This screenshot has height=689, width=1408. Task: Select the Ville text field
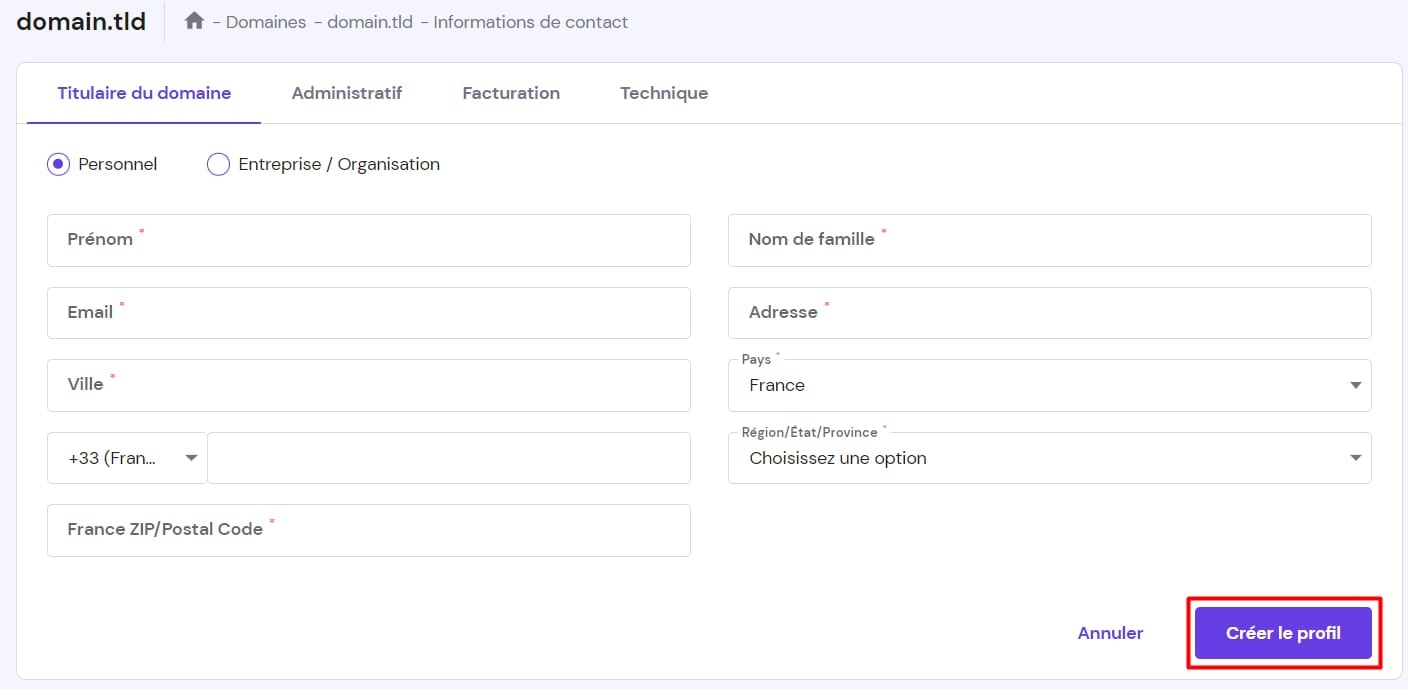[368, 385]
